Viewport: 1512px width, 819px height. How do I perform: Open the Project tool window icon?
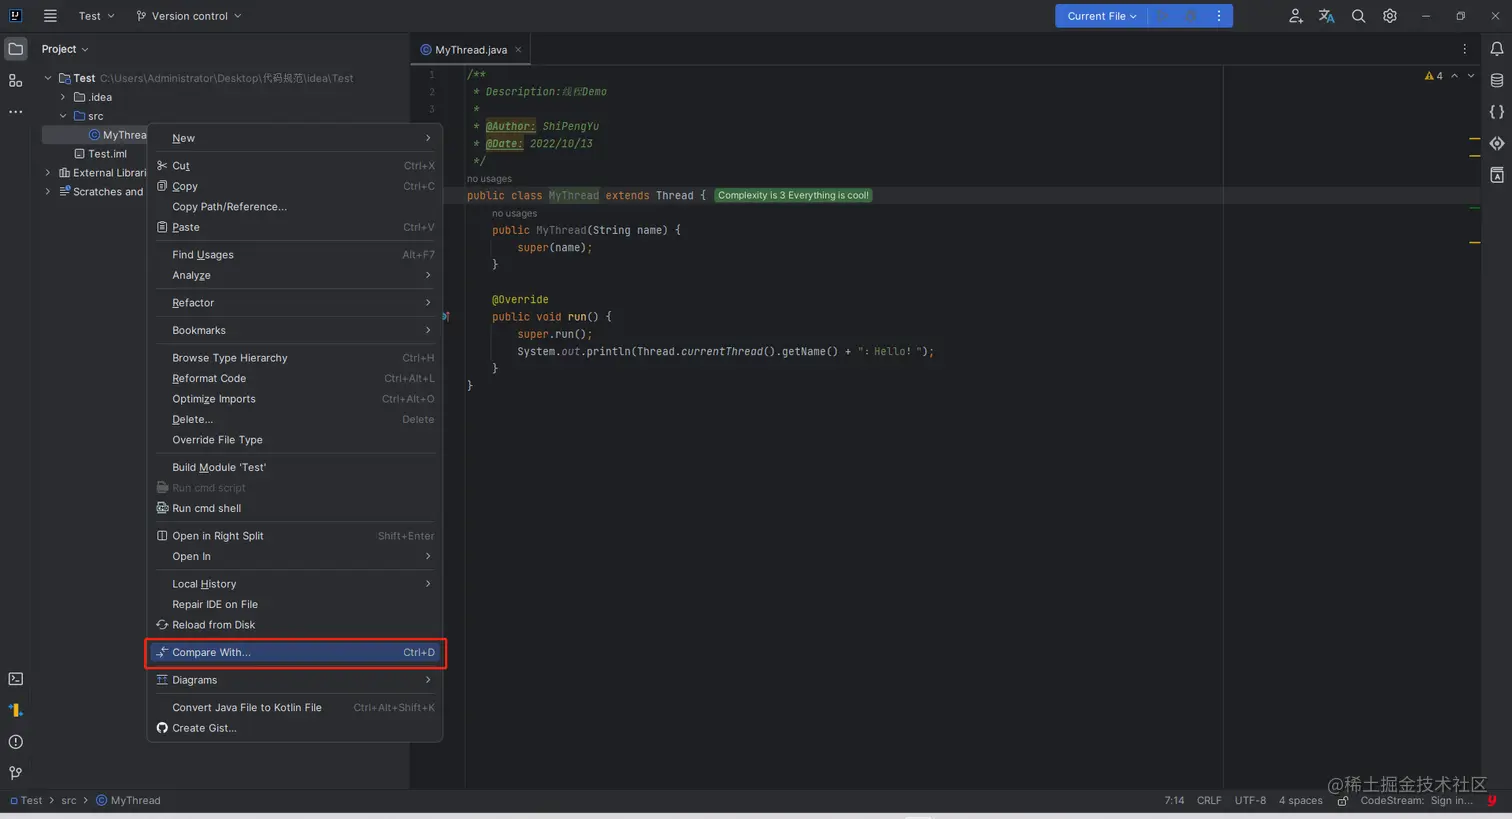pos(16,49)
